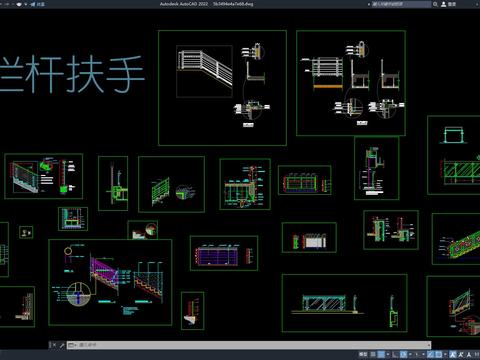Toggle ortho mode L-shaped icon
This screenshot has height=360, width=480.
click(x=394, y=354)
